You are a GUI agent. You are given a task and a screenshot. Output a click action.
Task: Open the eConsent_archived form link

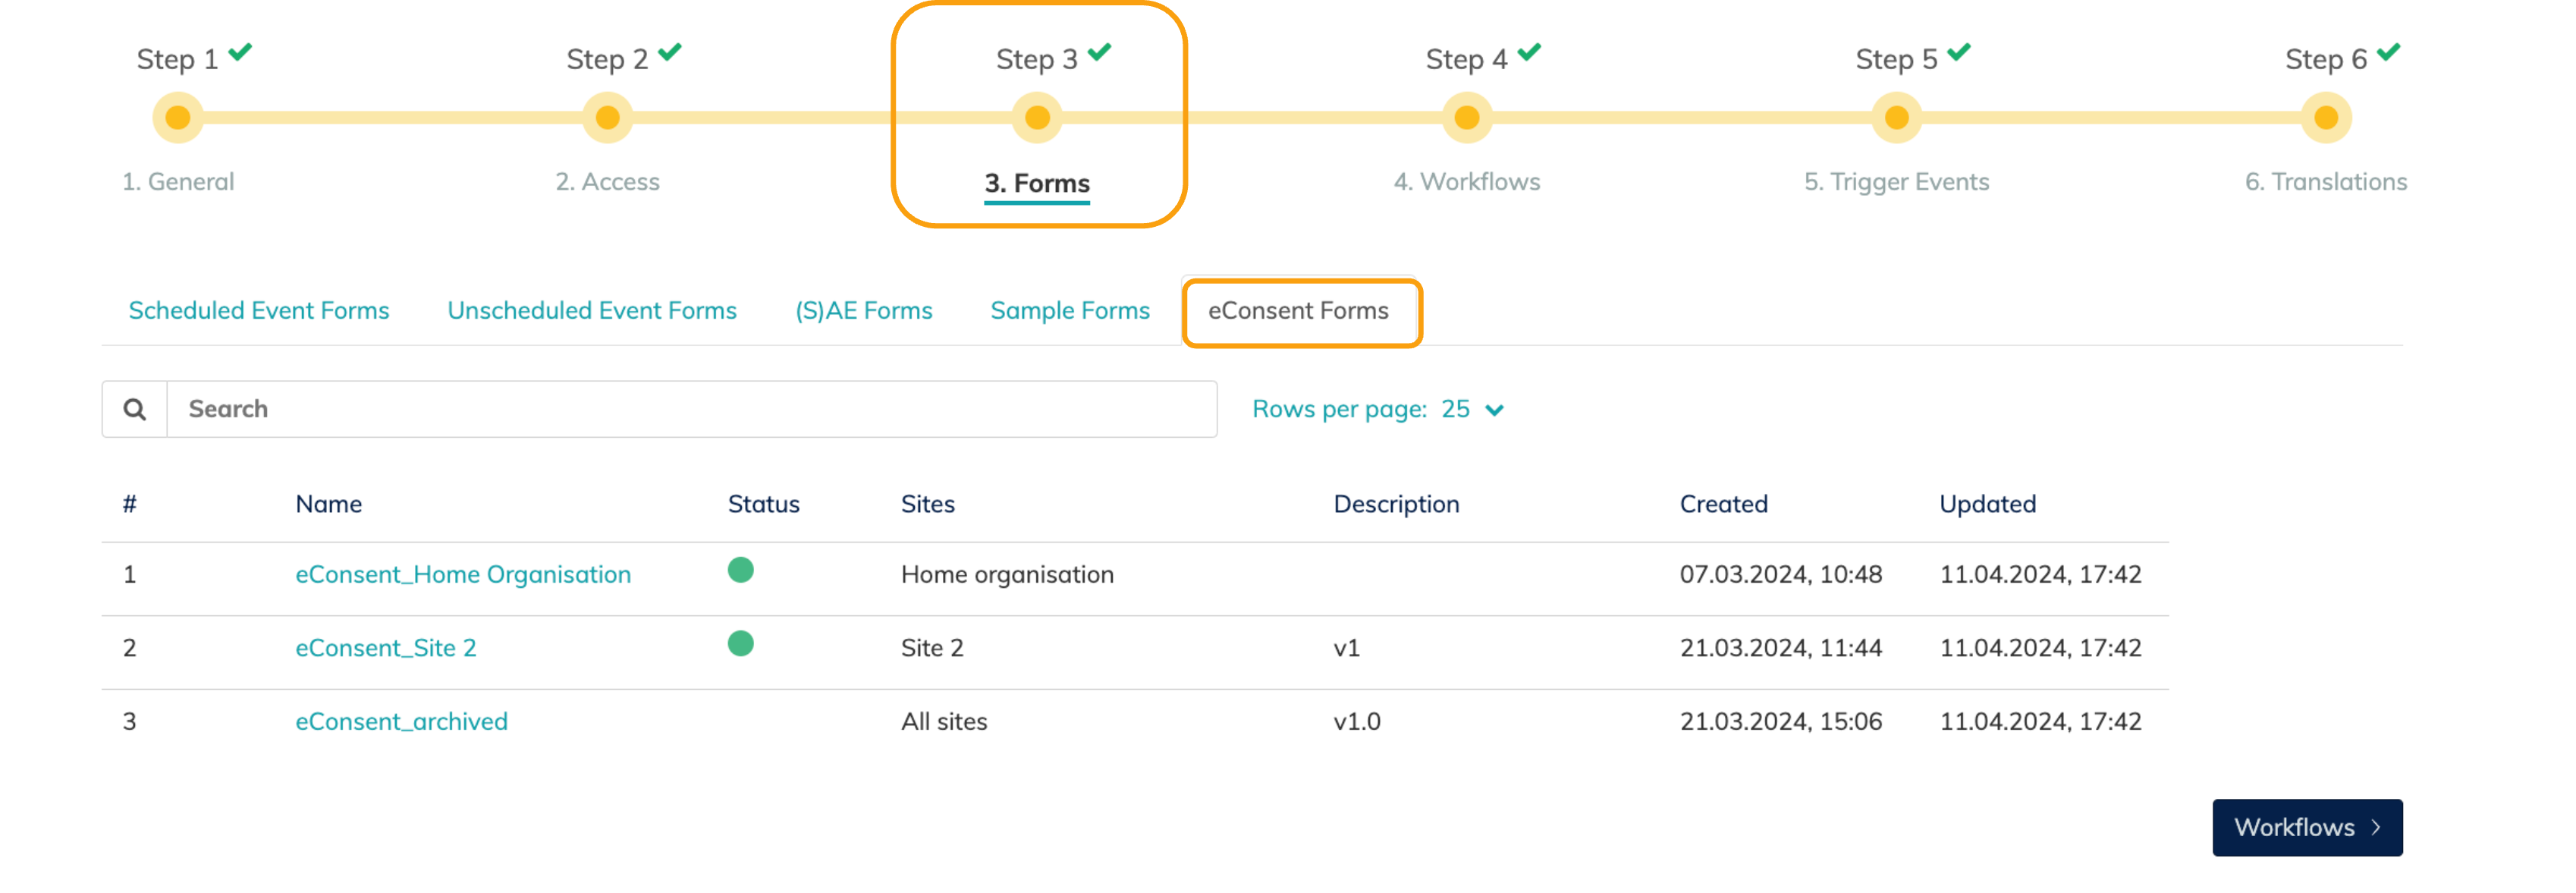coord(401,722)
